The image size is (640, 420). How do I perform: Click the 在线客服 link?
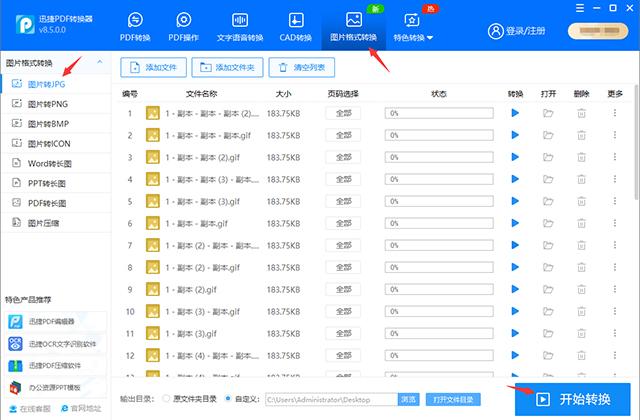click(30, 409)
